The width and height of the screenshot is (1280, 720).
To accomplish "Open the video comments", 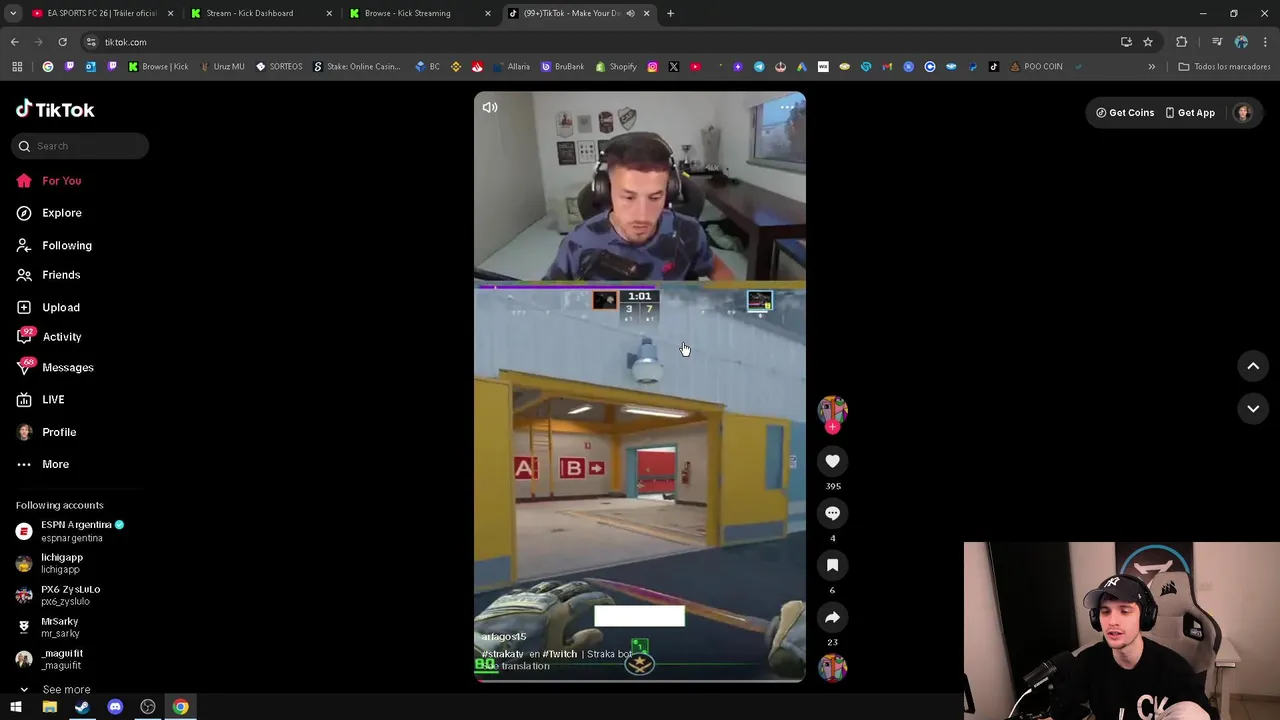I will click(832, 513).
